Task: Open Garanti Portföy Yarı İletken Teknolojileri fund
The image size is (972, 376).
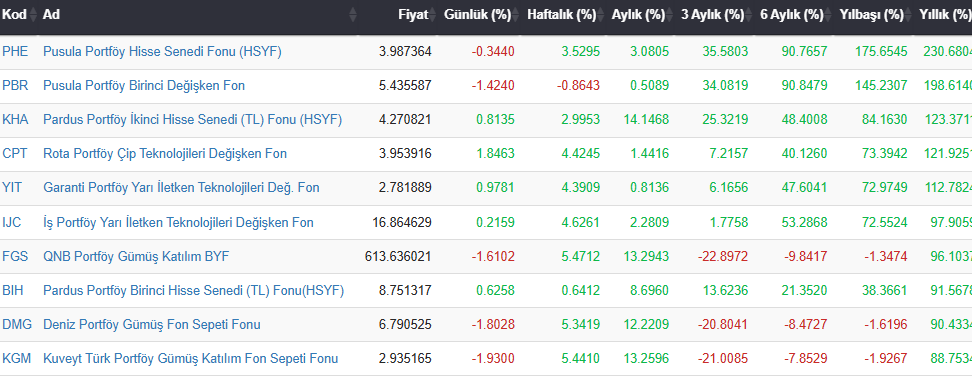Action: coord(181,188)
